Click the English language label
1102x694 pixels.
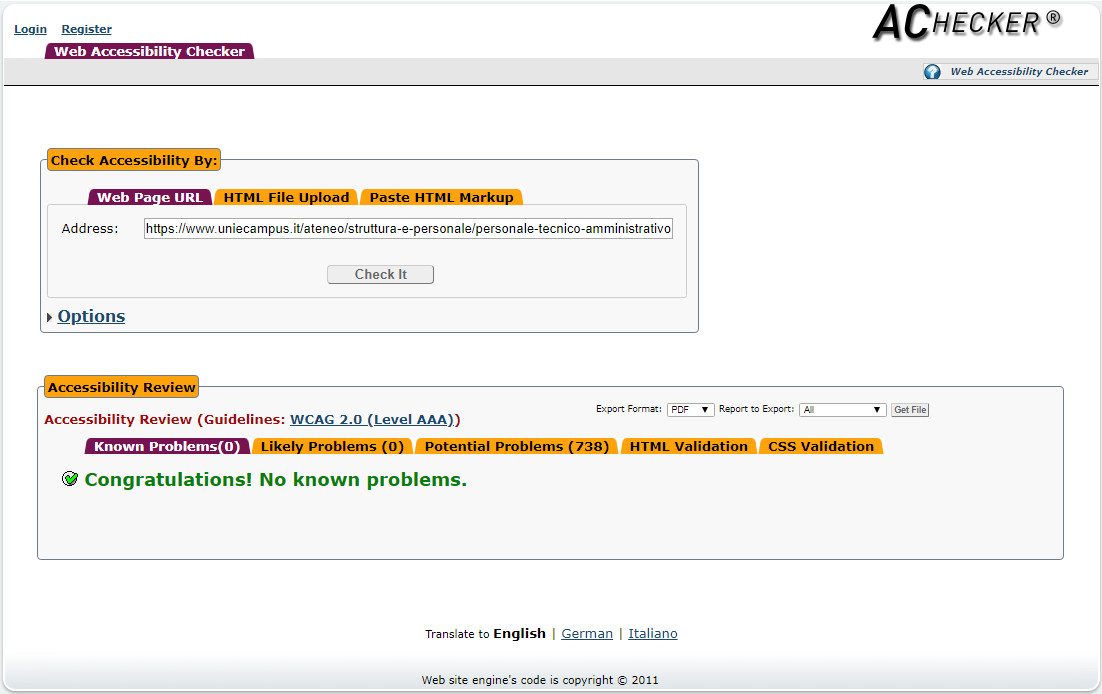[519, 634]
